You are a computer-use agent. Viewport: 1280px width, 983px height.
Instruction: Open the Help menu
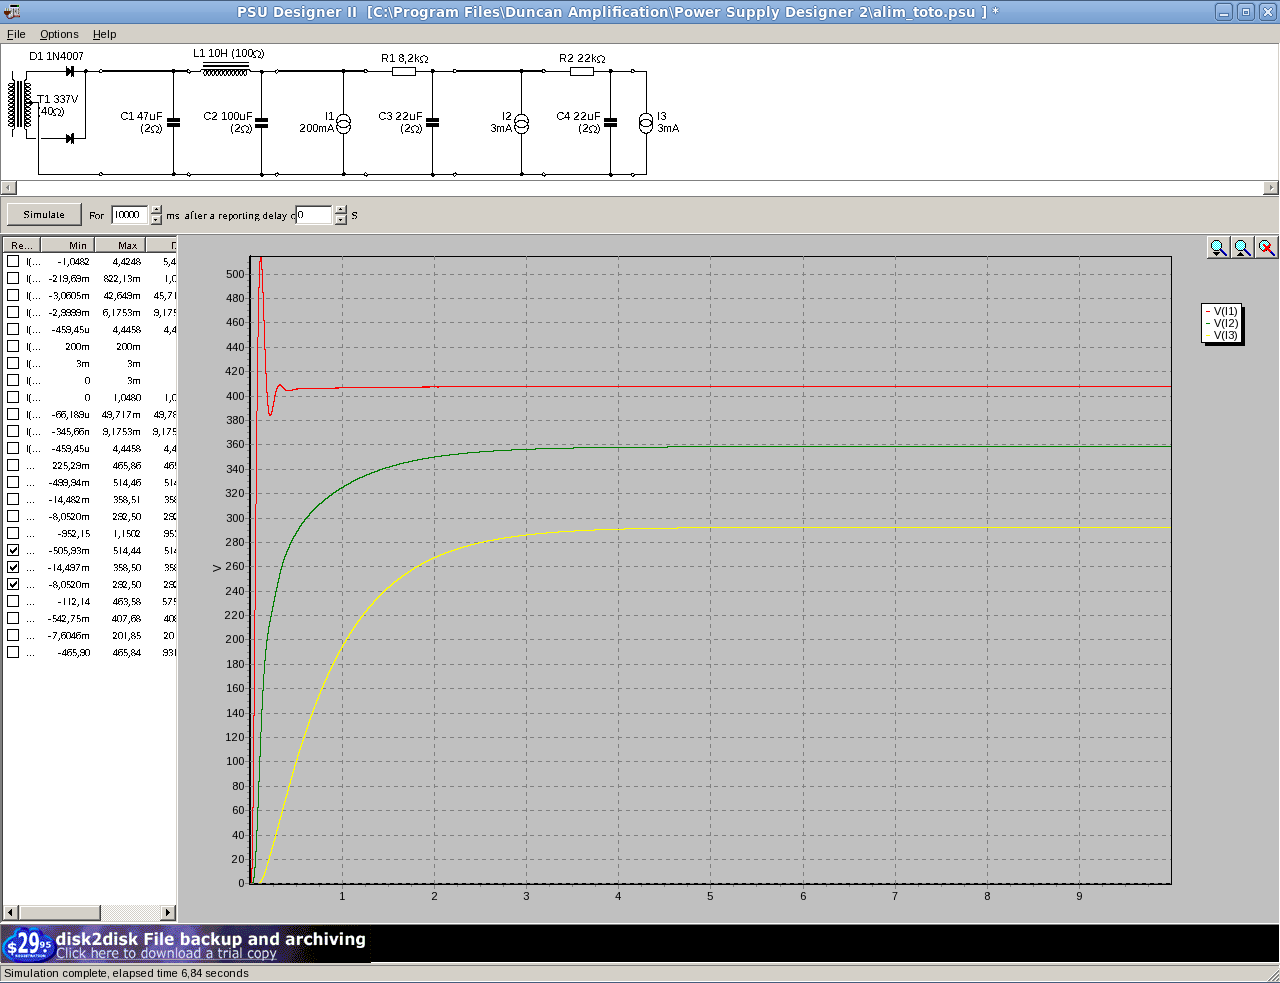click(x=104, y=34)
